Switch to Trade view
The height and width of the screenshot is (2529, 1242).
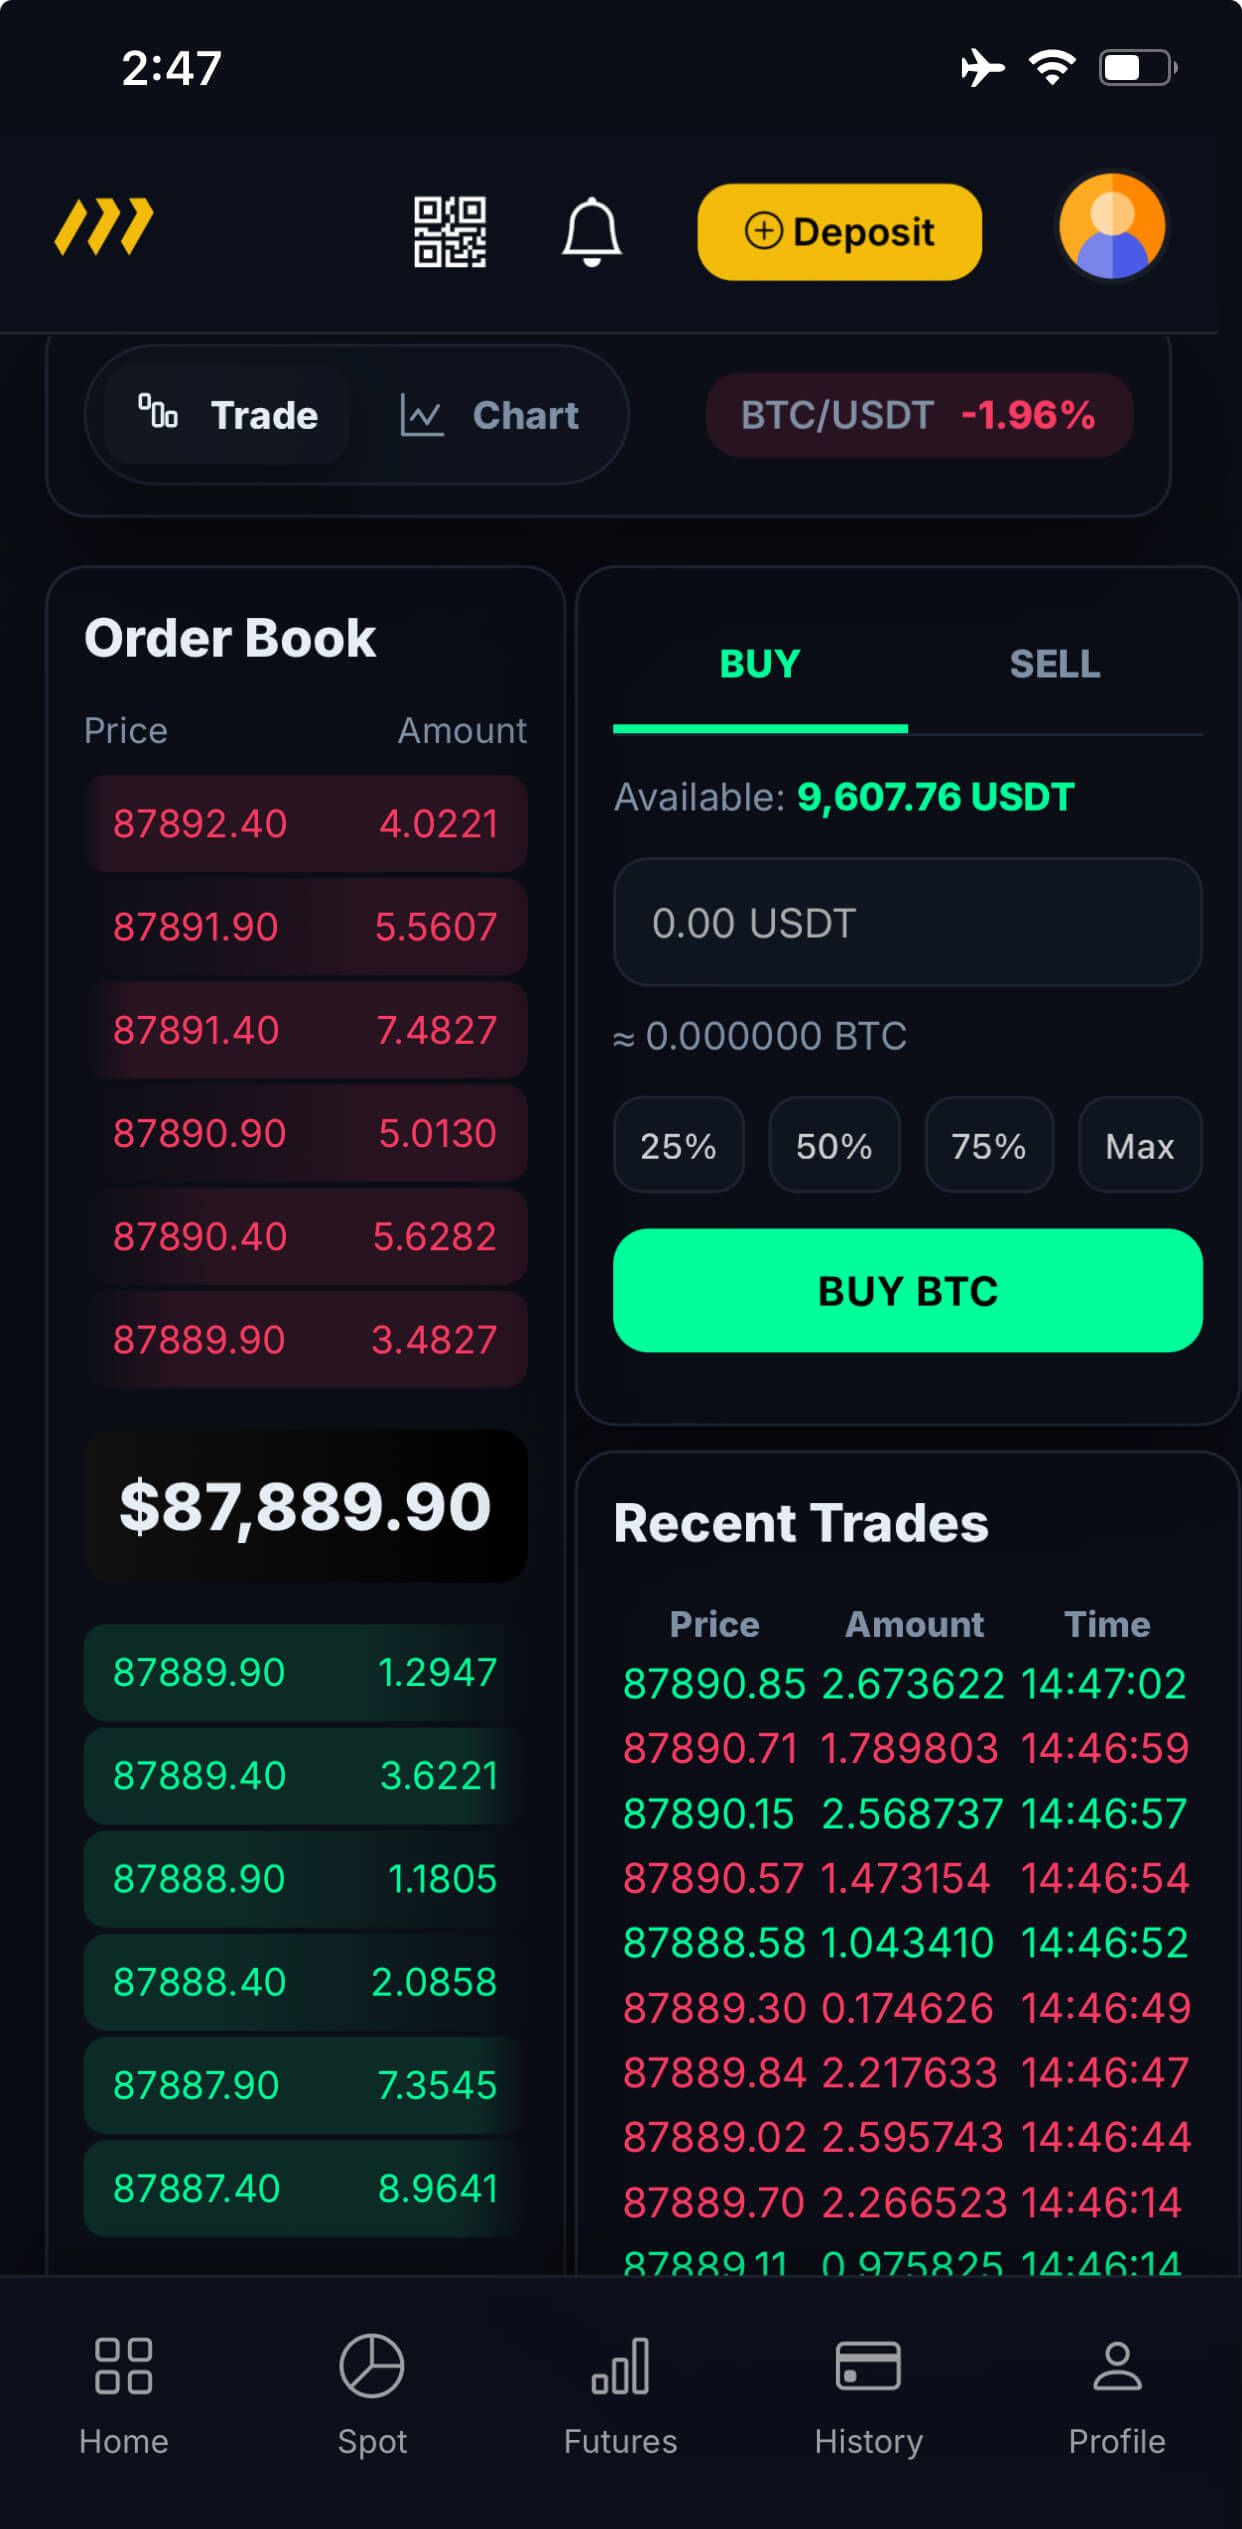[x=228, y=415]
